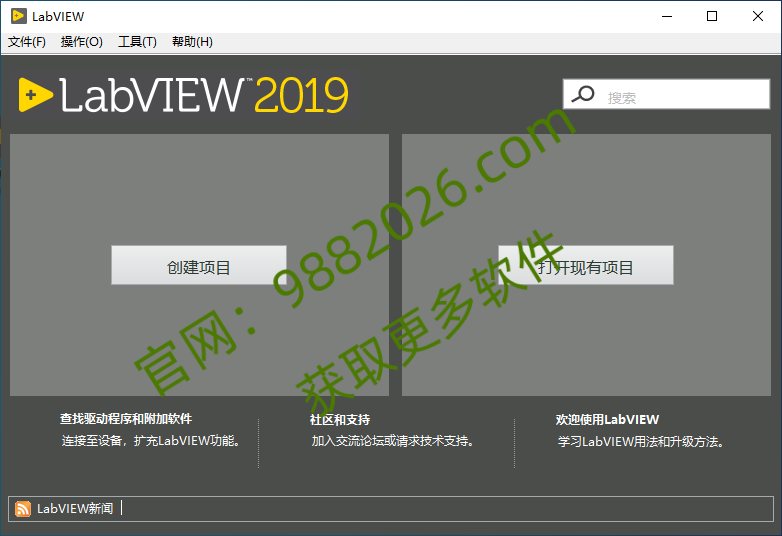The image size is (782, 536).
Task: Open the 查找驱动程序和附加软件 link
Action: (x=126, y=419)
